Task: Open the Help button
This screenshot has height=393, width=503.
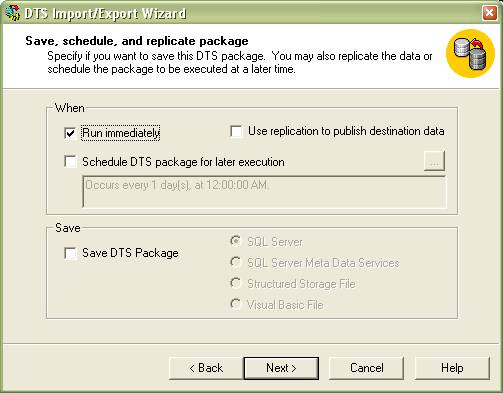Action: click(x=452, y=368)
